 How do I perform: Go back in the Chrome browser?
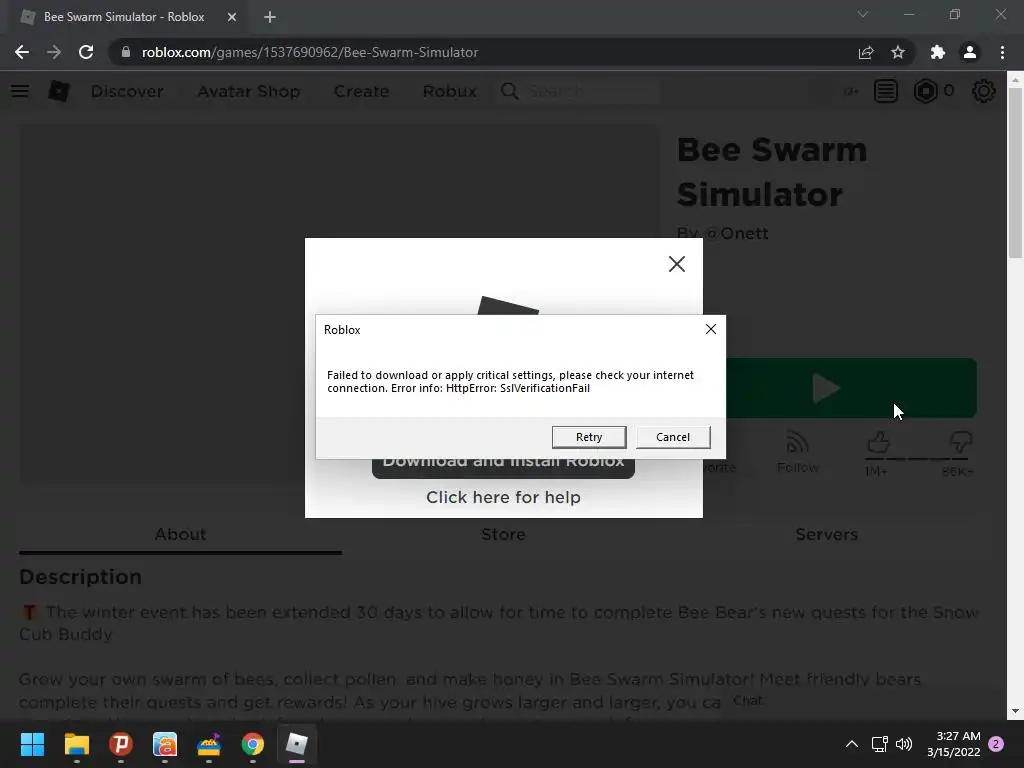pos(22,52)
